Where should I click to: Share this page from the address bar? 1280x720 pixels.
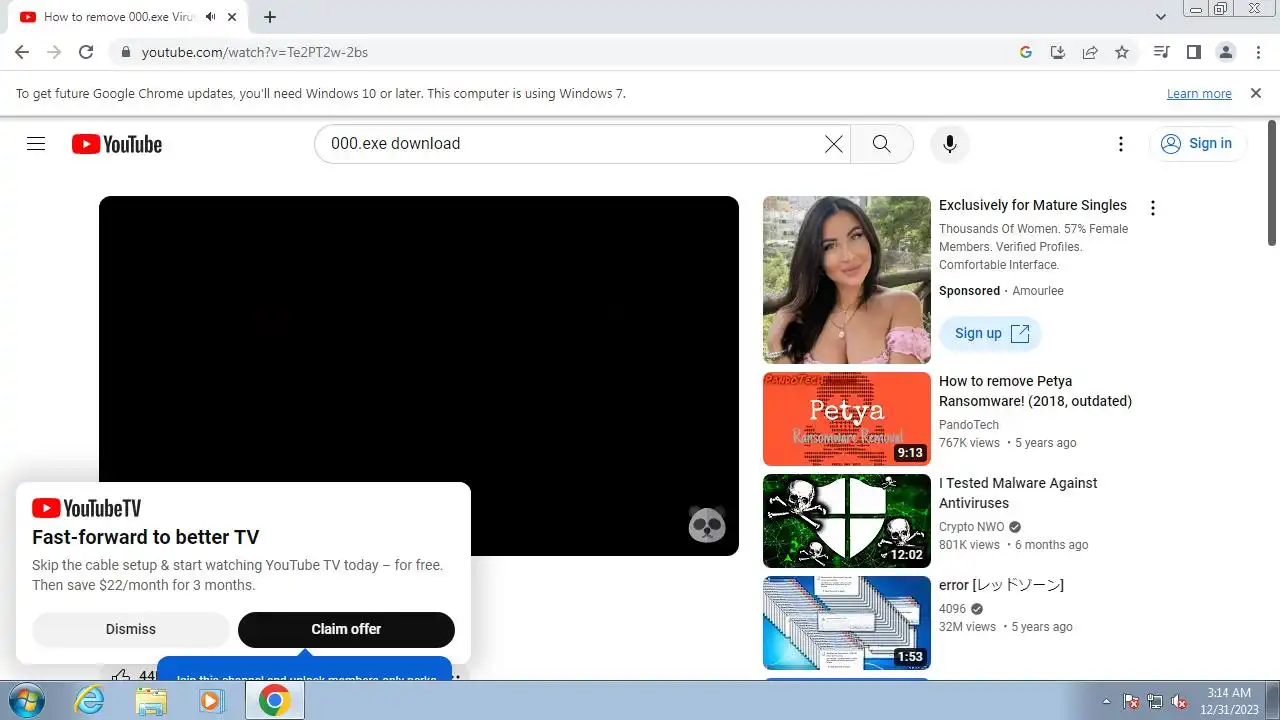click(x=1090, y=52)
